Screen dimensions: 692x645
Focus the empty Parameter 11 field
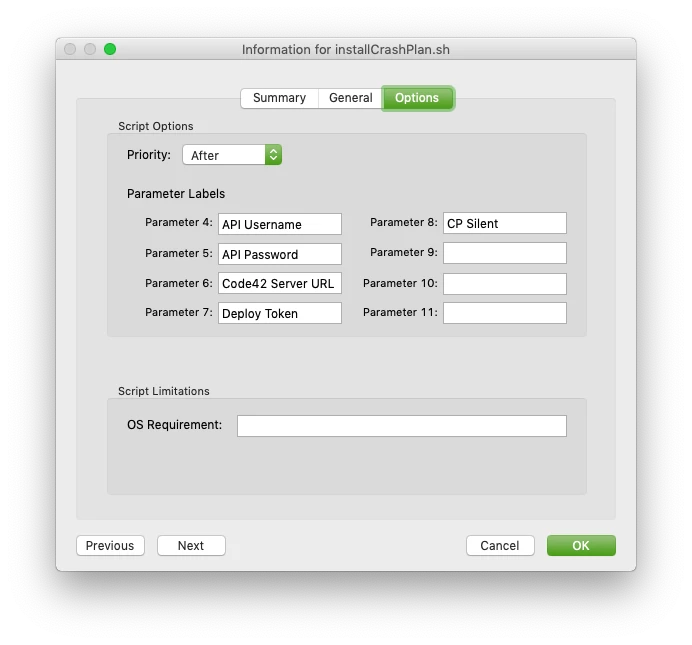tap(505, 313)
